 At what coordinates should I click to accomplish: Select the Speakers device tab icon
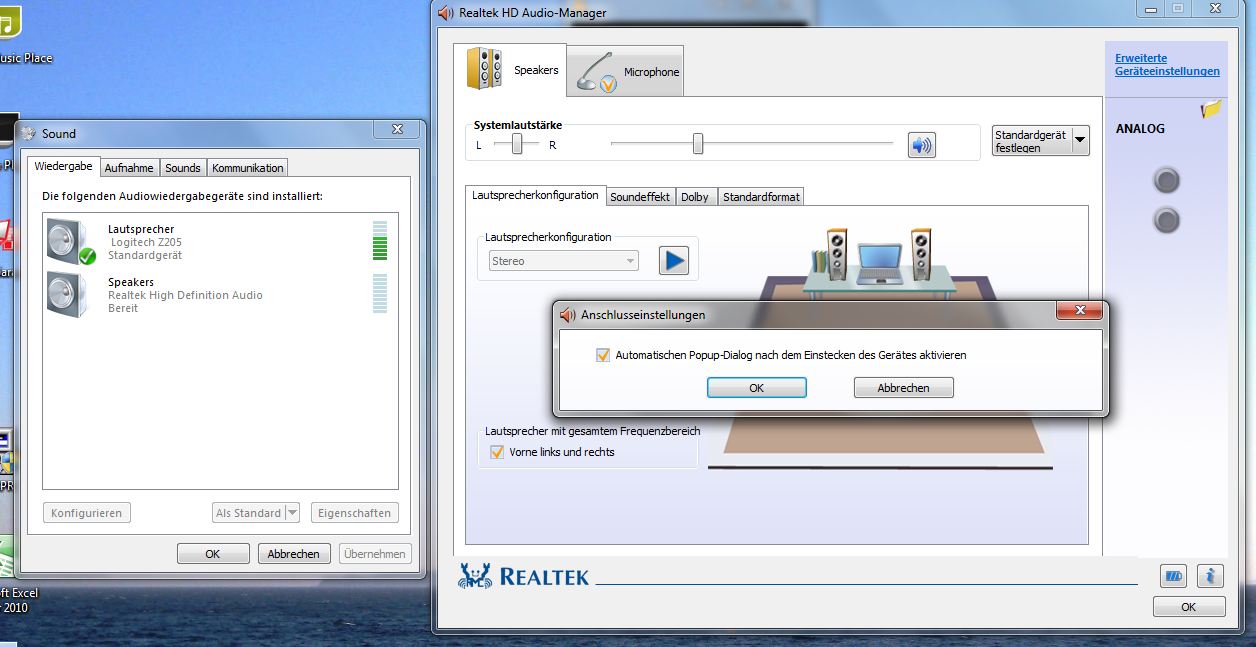pyautogui.click(x=485, y=69)
